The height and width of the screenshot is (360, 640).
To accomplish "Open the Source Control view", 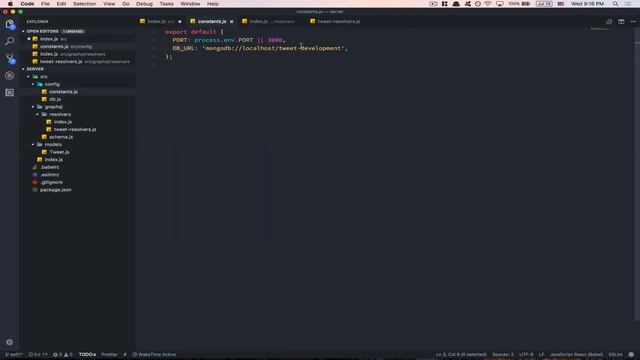I will 10,58.
